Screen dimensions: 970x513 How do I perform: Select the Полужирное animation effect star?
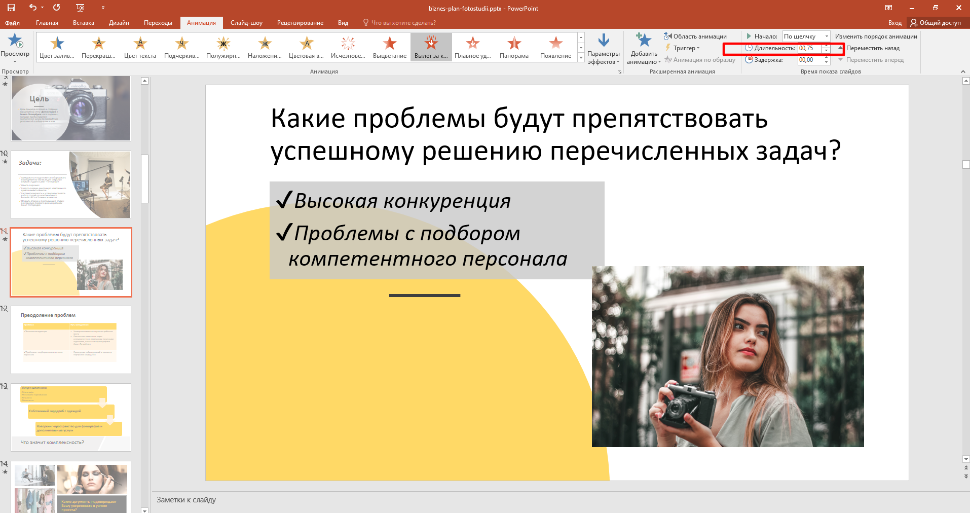coord(223,46)
